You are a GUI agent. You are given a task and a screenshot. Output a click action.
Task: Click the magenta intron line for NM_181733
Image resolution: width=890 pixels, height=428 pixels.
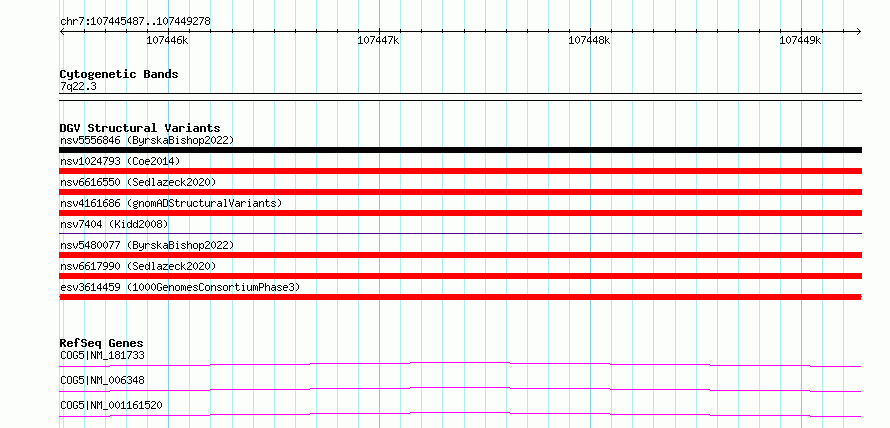tap(460, 364)
